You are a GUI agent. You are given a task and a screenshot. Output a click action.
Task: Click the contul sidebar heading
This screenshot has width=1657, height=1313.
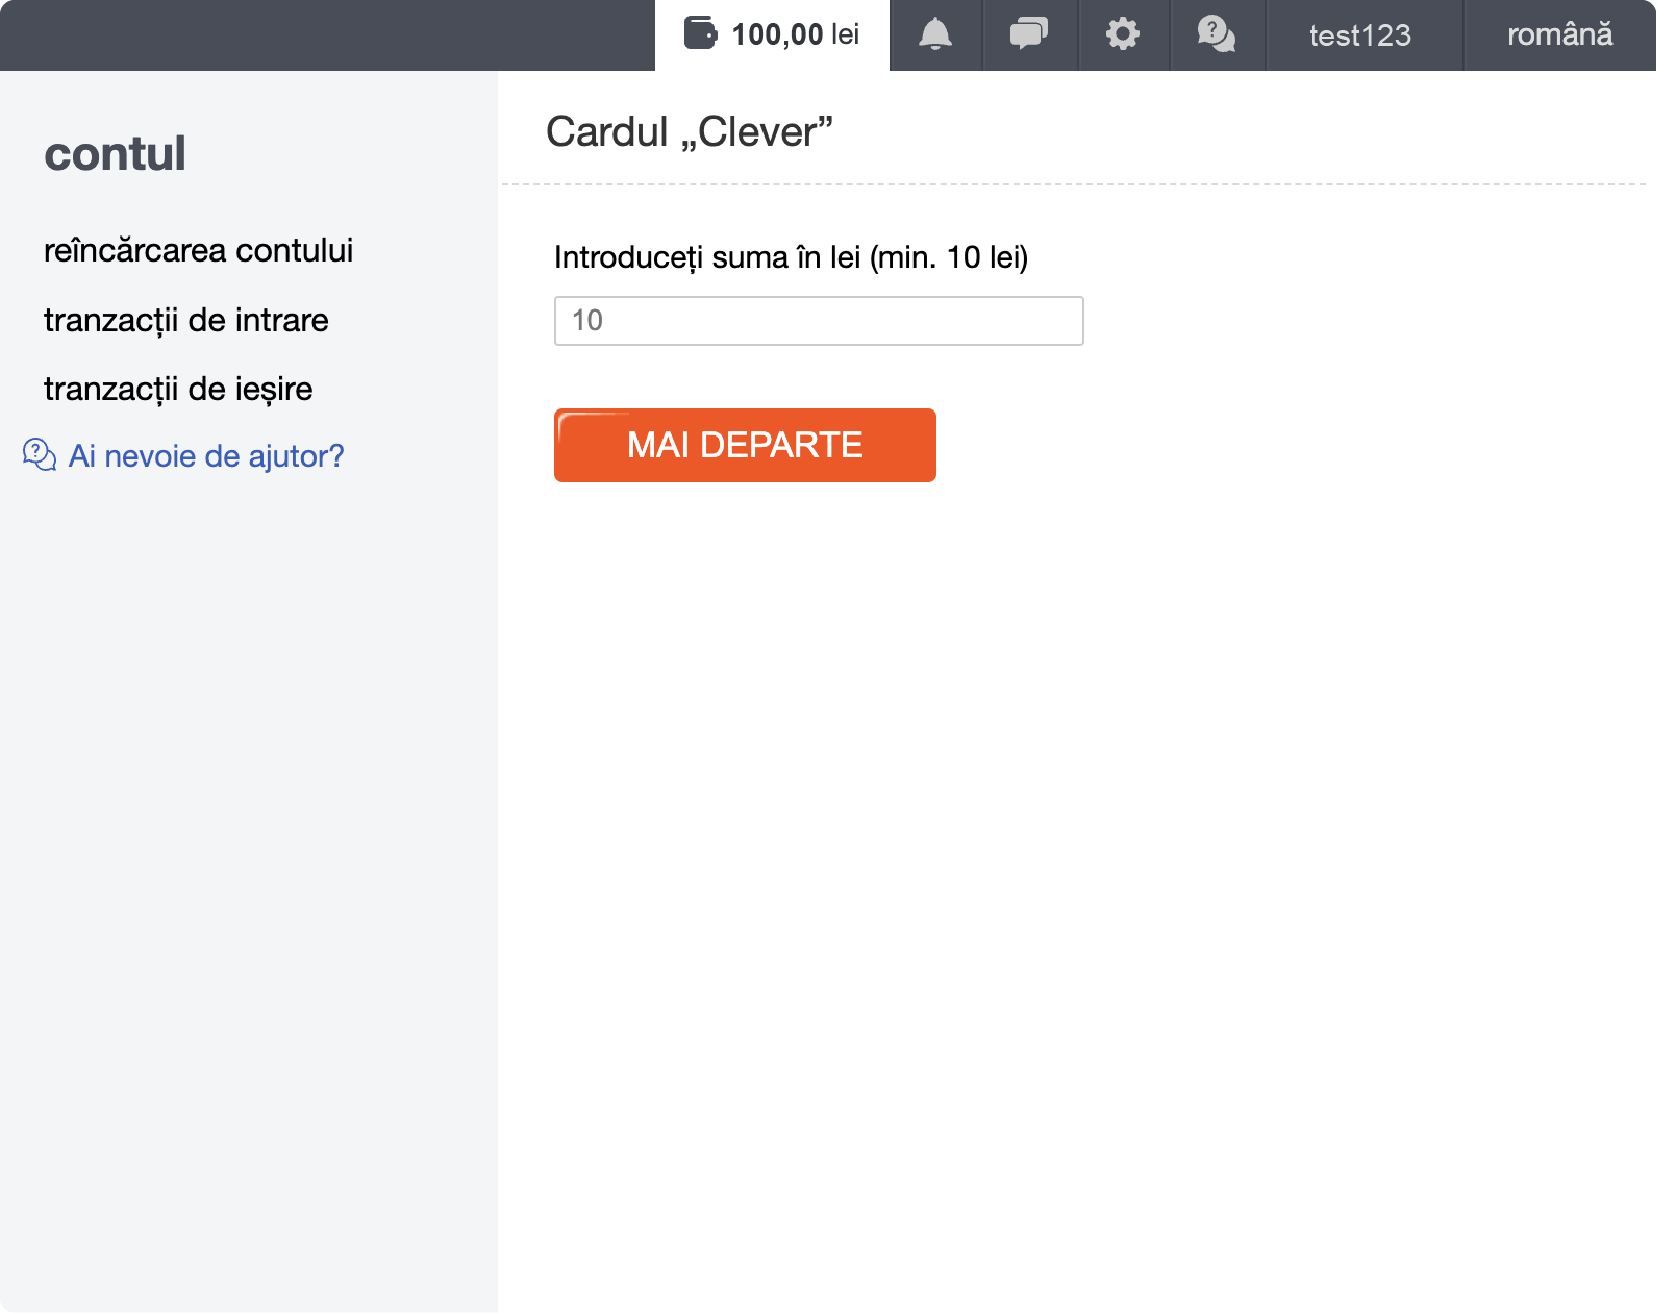115,154
